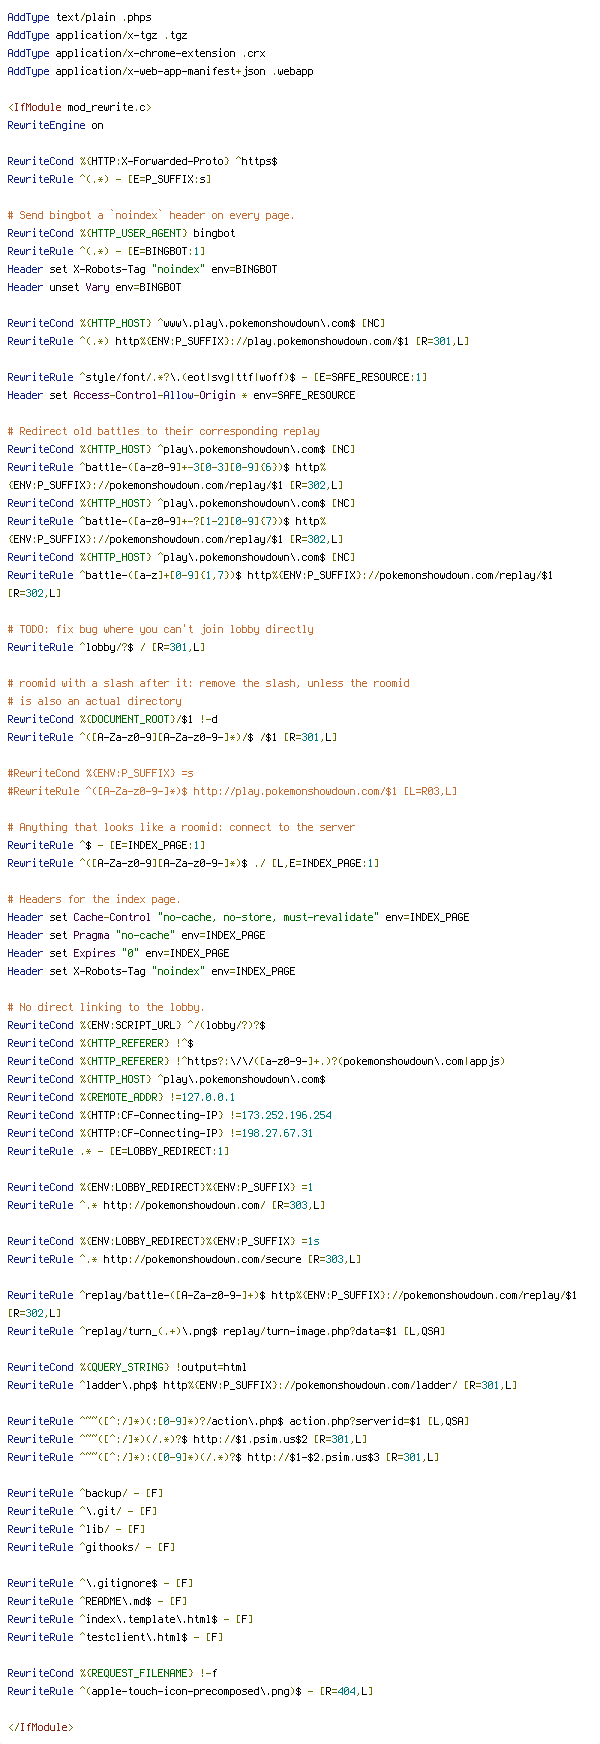Click the '^testclient\.html$' rule line
The image size is (600, 1744).
(115, 1638)
